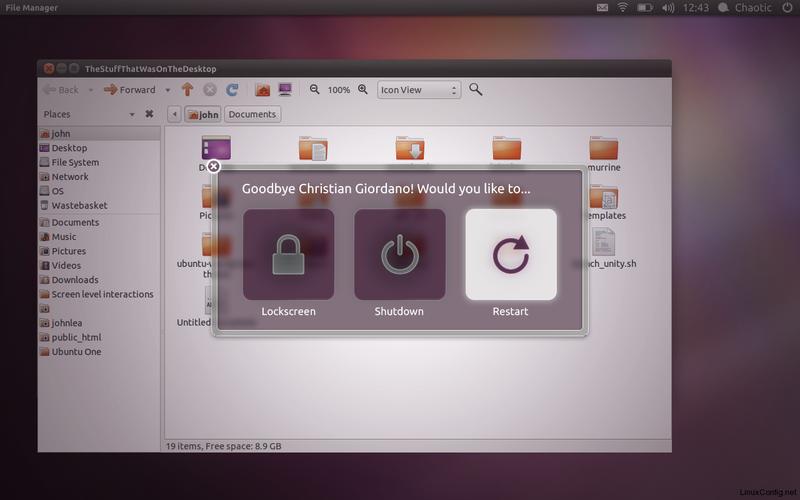The image size is (800, 500).
Task: Zoom out the folder view
Action: pos(314,89)
